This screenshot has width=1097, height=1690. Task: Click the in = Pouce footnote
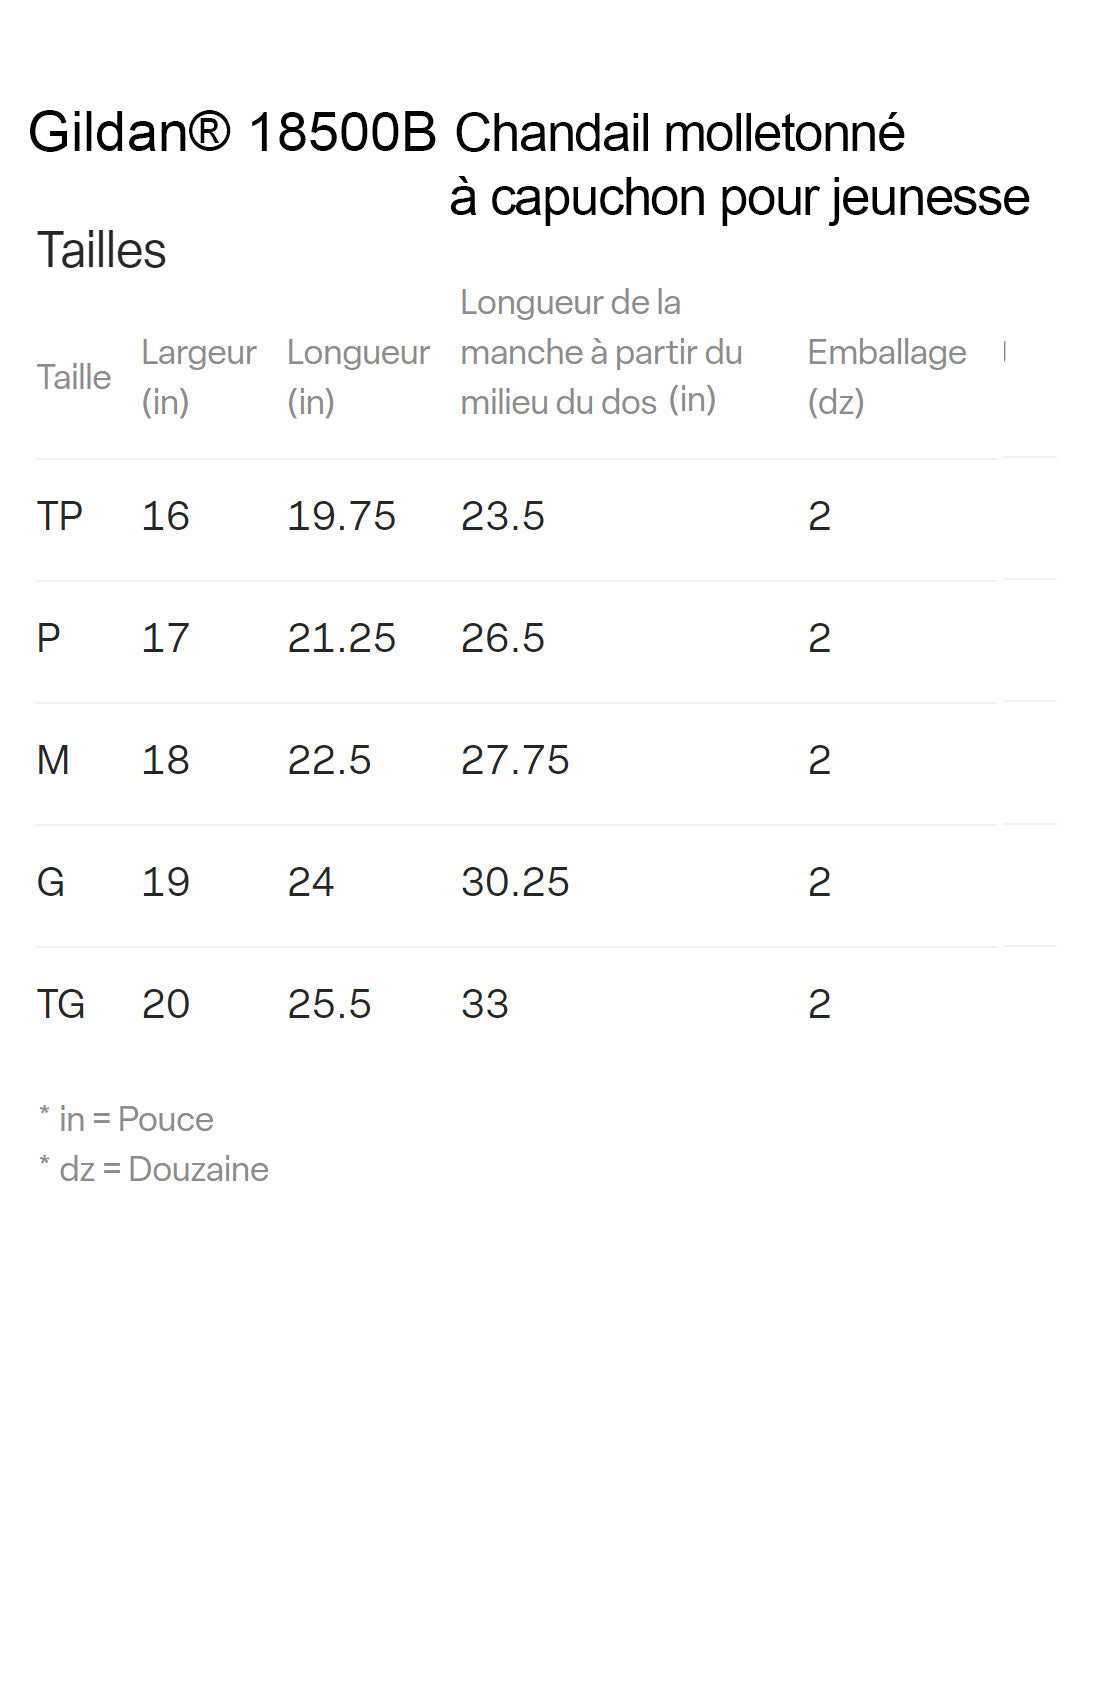click(x=127, y=1119)
